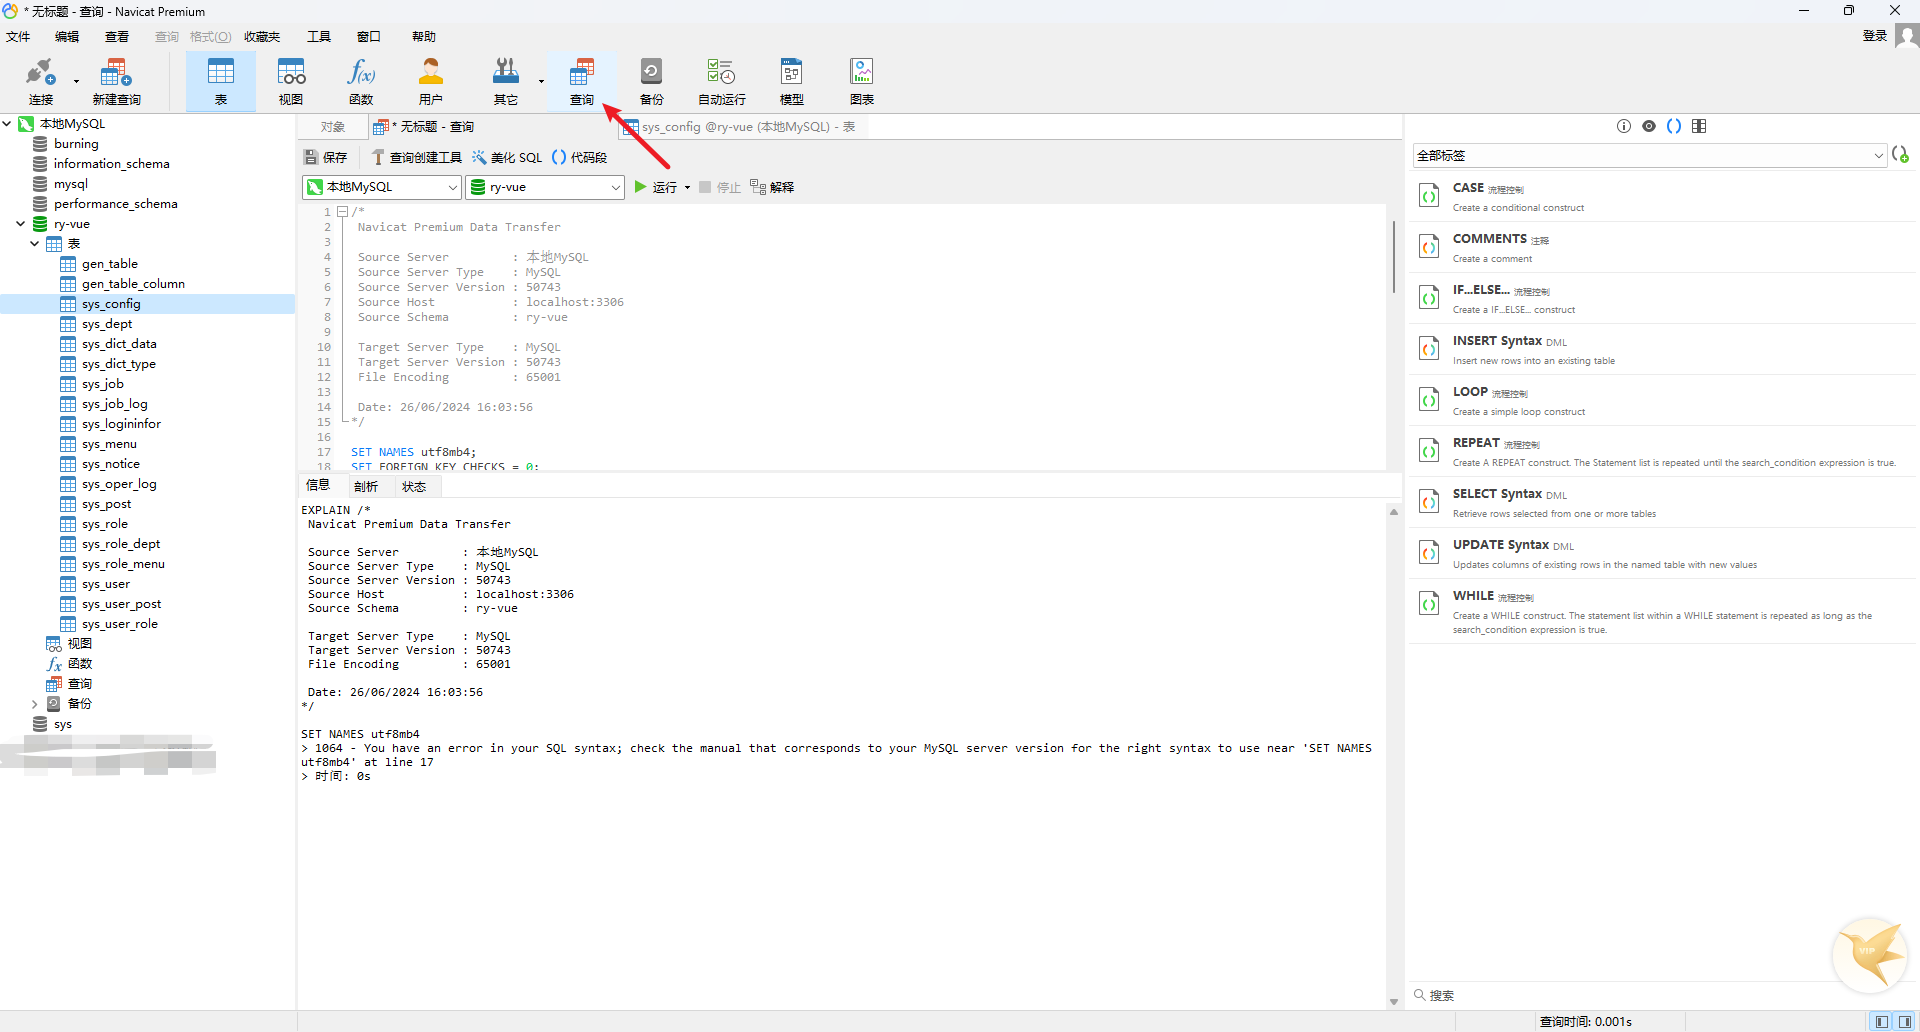Open the 文件 menu
The image size is (1920, 1032).
pos(18,37)
